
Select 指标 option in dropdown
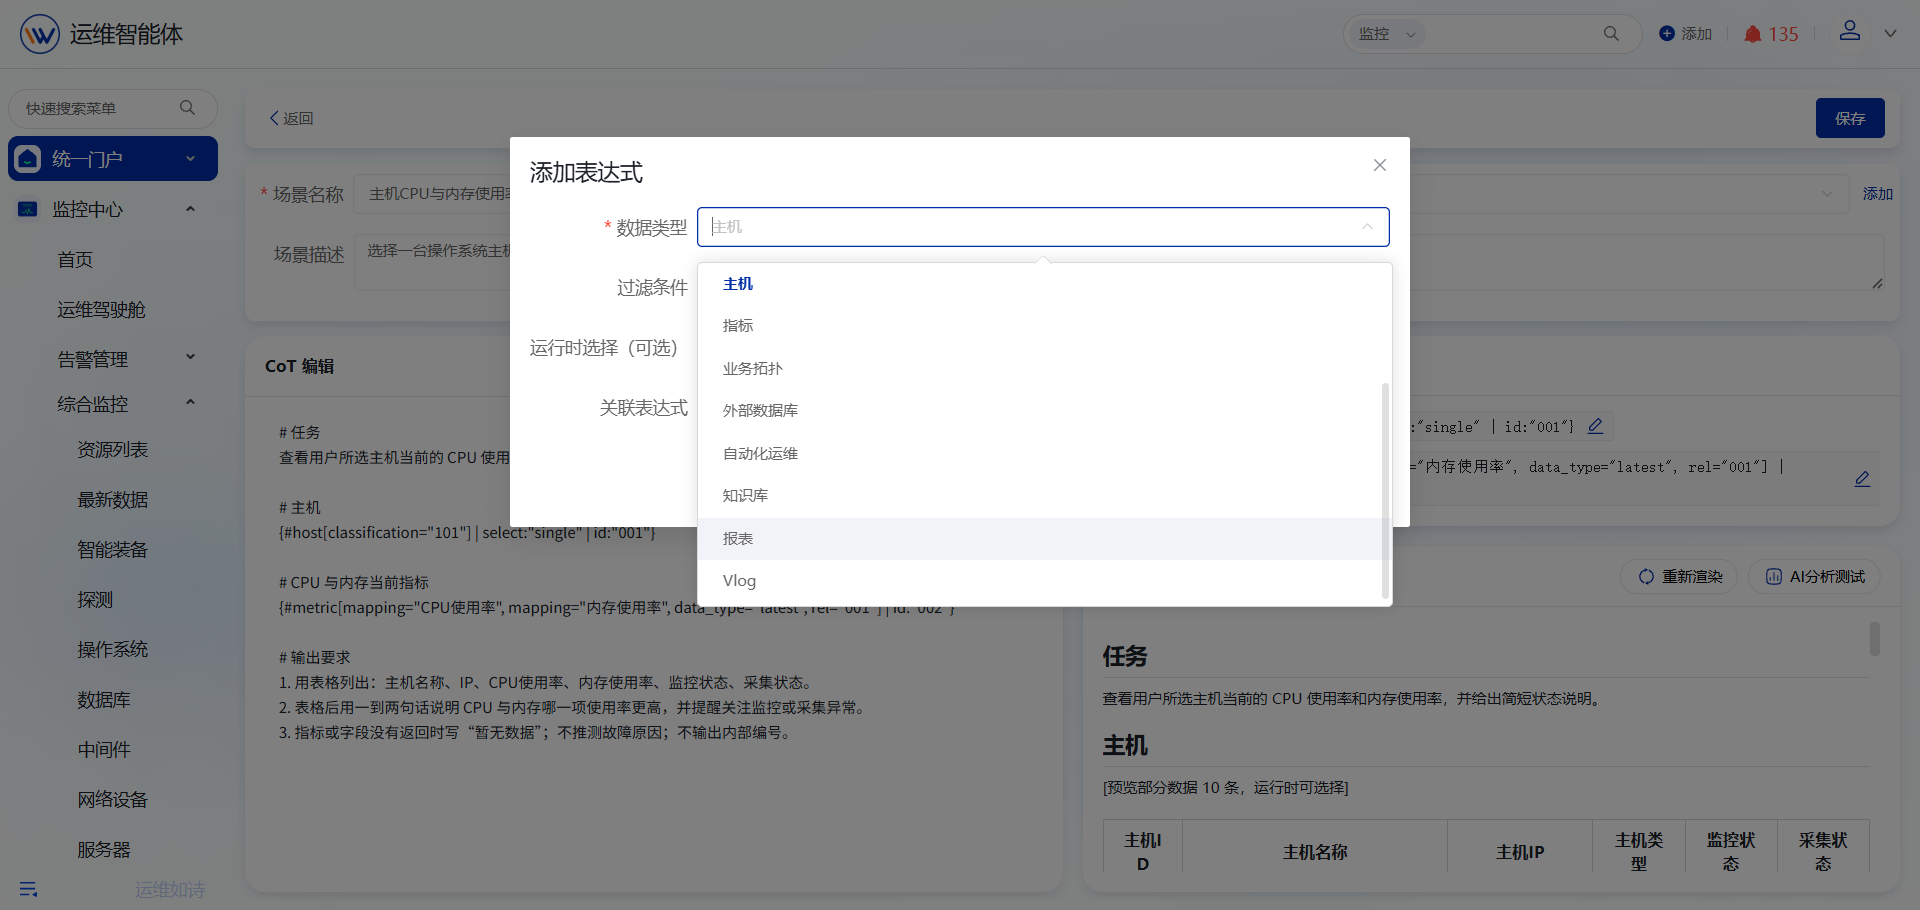point(1040,326)
